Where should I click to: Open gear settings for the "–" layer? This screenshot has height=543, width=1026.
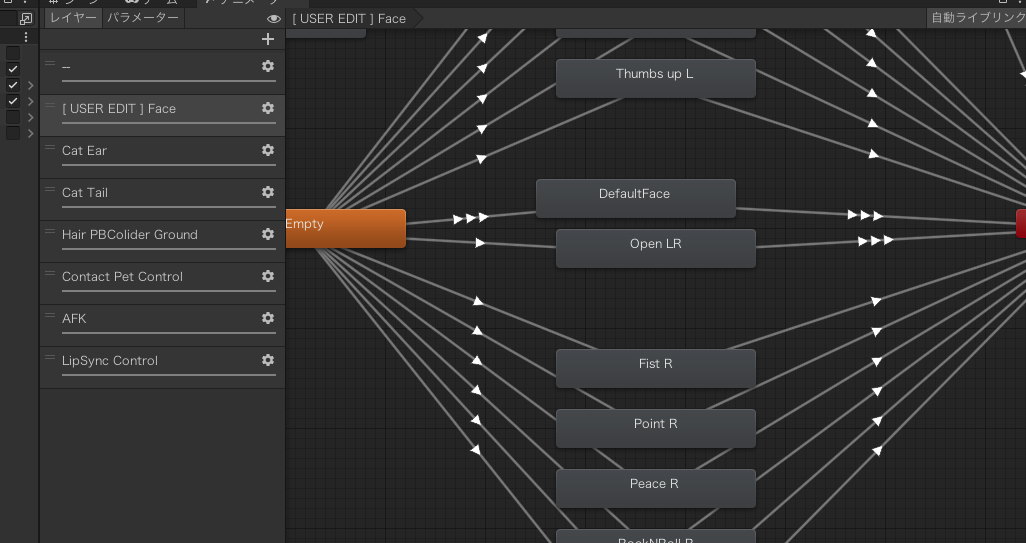[268, 66]
